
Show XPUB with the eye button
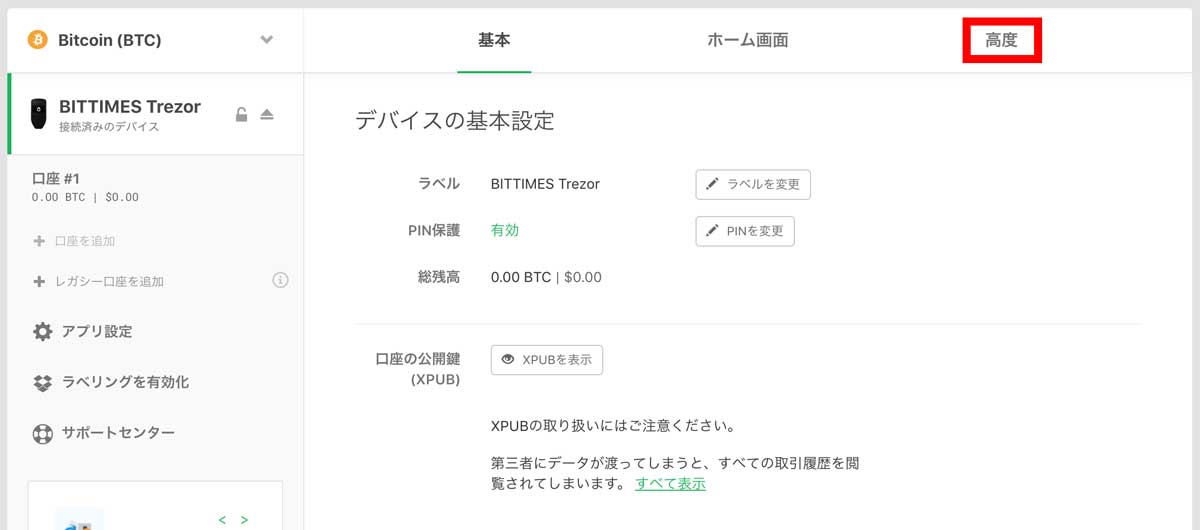[547, 360]
